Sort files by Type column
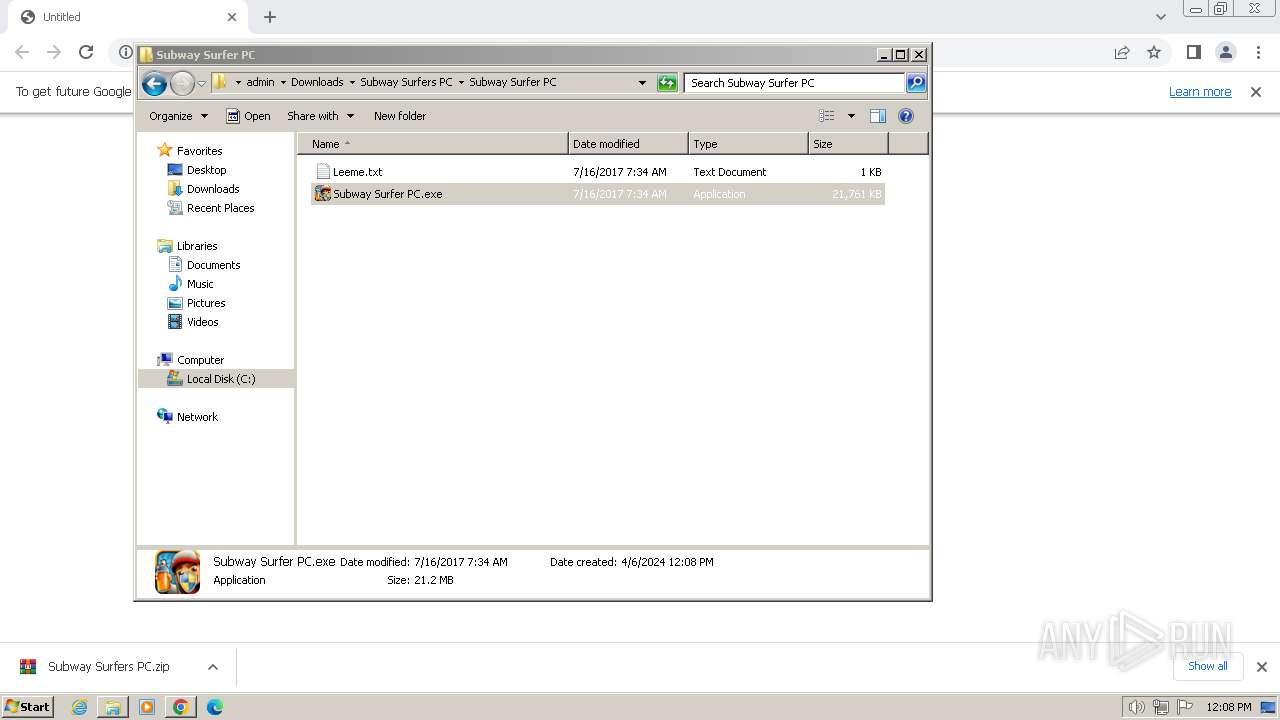Viewport: 1280px width, 720px height. coord(748,144)
